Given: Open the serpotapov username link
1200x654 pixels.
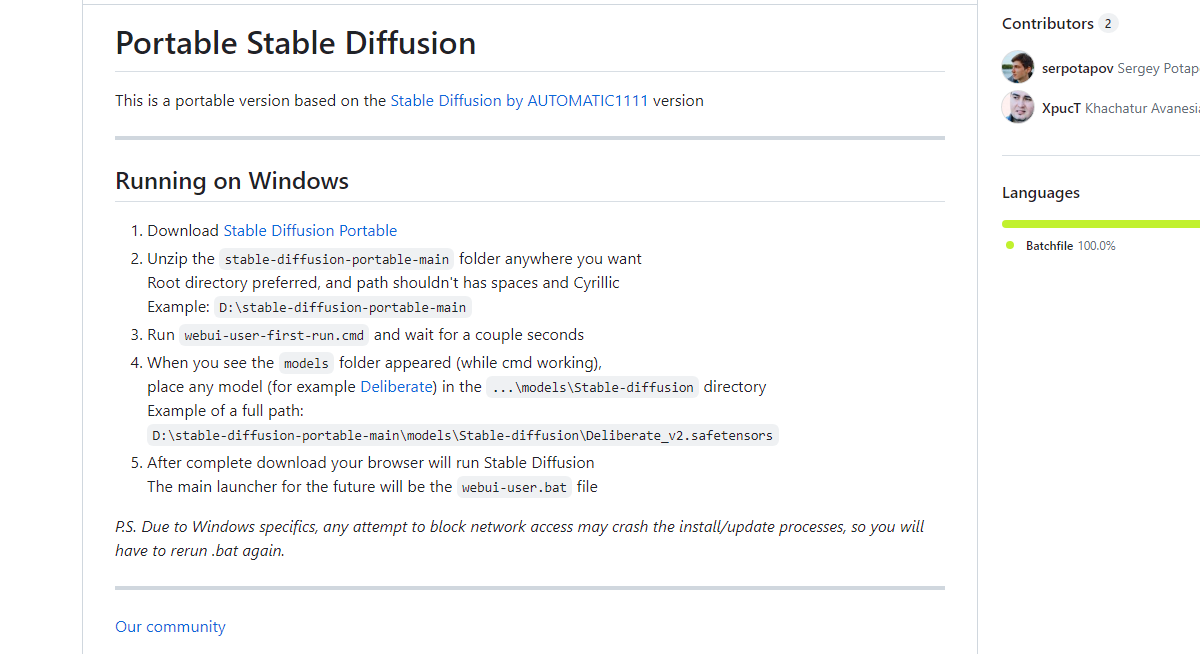Looking at the screenshot, I should (x=1077, y=68).
